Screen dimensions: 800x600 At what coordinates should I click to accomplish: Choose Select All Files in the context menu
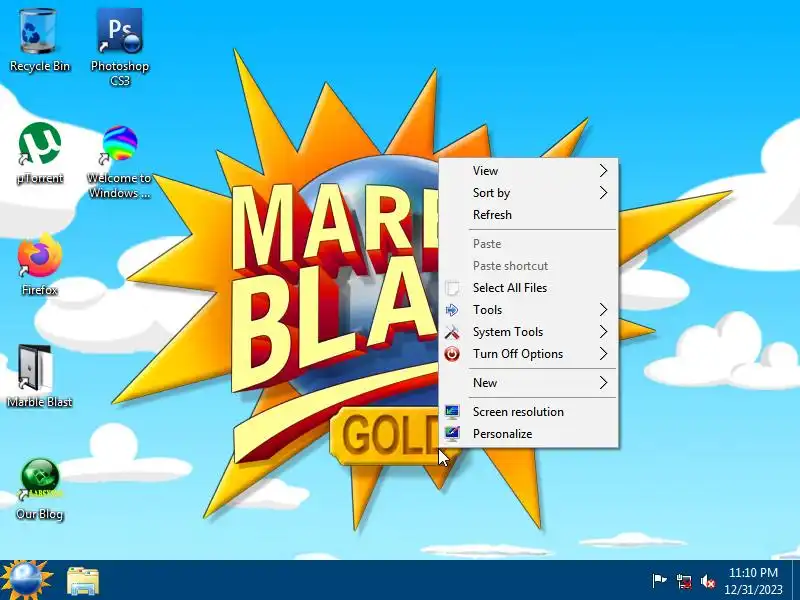tap(529, 288)
